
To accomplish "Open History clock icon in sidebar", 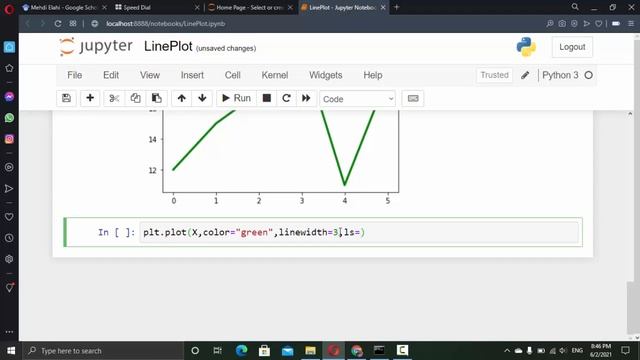I will point(9,238).
